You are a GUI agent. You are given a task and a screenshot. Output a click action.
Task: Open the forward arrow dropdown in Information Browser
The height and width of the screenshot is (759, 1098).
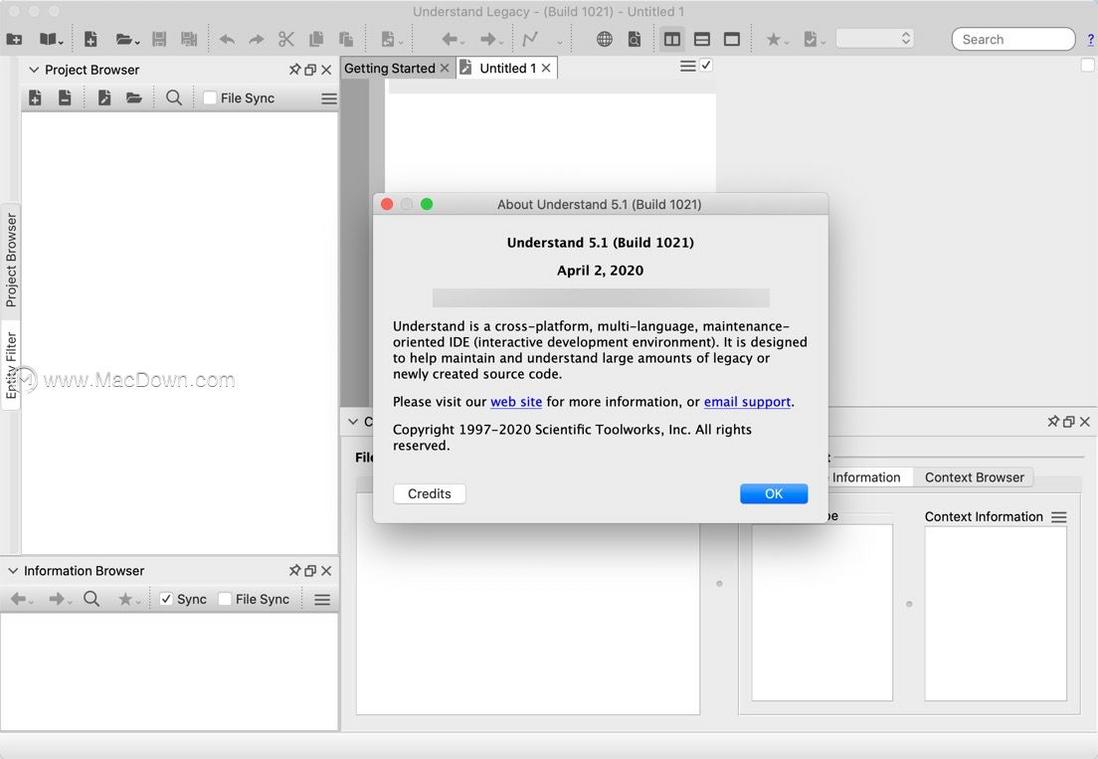[x=60, y=599]
